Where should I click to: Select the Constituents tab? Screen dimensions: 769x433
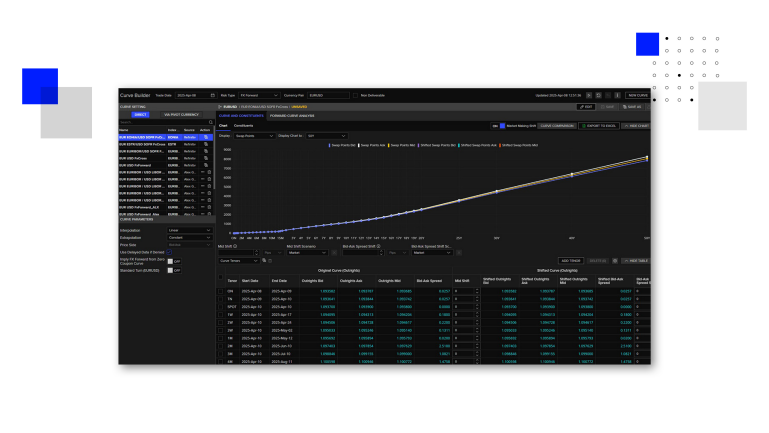tap(244, 126)
